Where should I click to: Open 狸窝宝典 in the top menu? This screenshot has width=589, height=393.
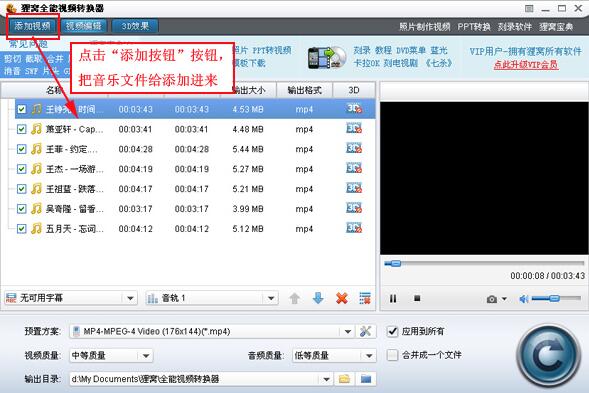coord(556,27)
